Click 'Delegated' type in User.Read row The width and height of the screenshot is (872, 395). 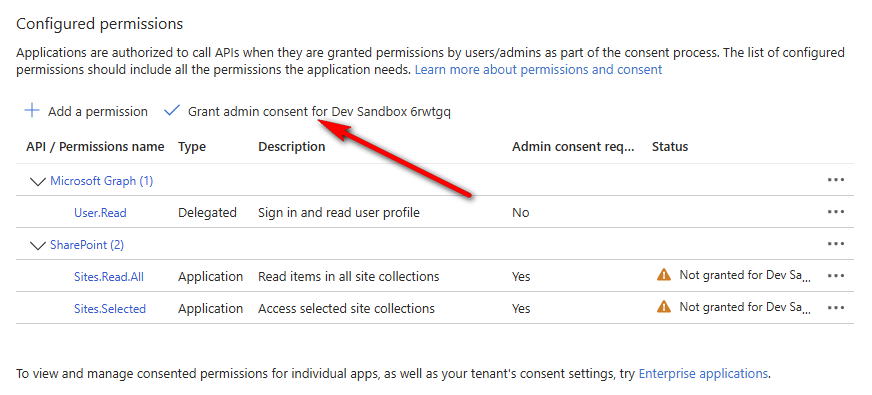207,213
